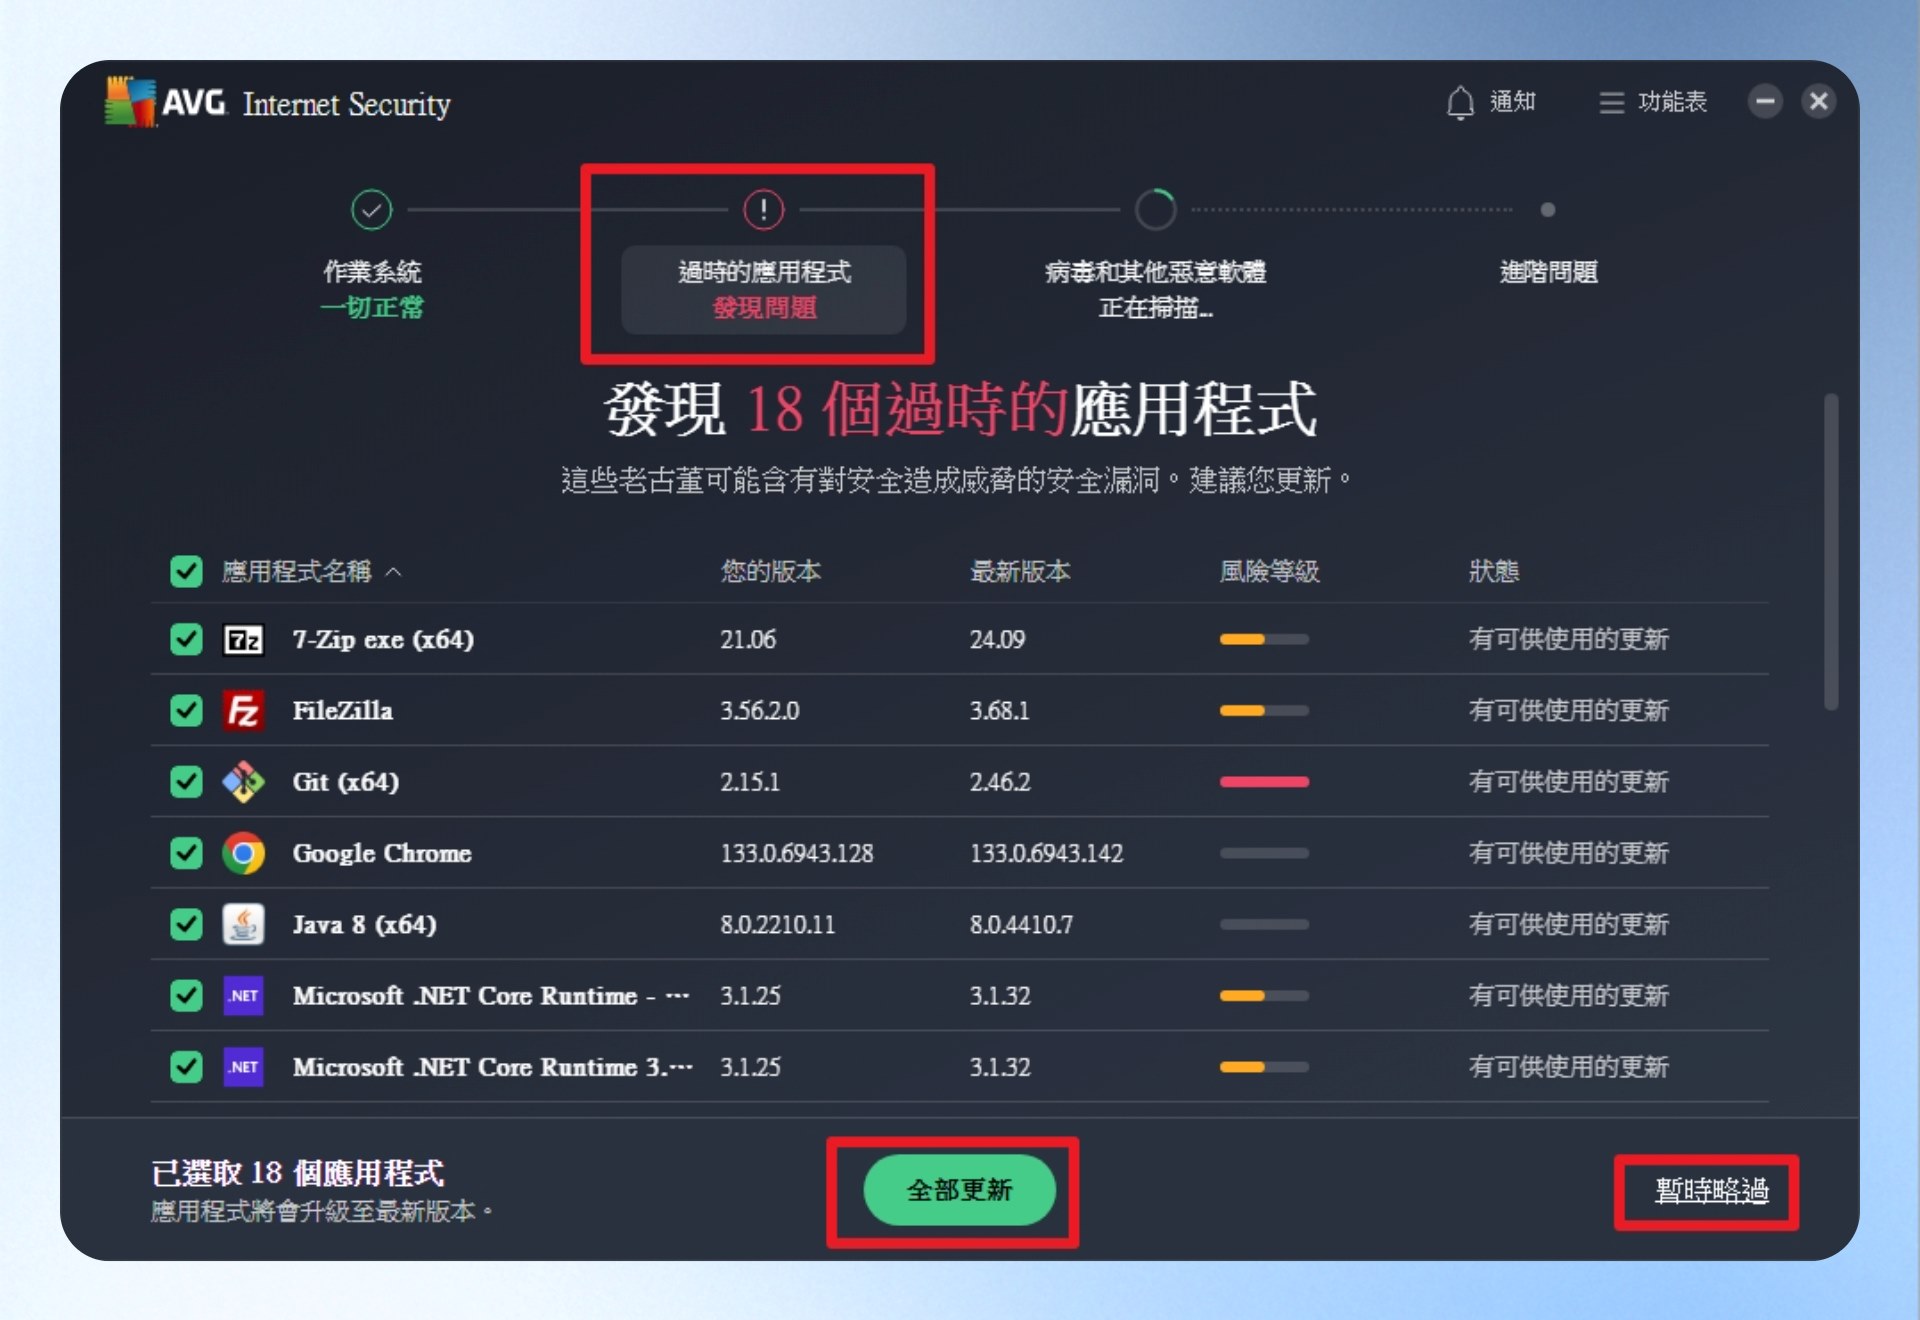Click the 狀態 column header

1494,572
